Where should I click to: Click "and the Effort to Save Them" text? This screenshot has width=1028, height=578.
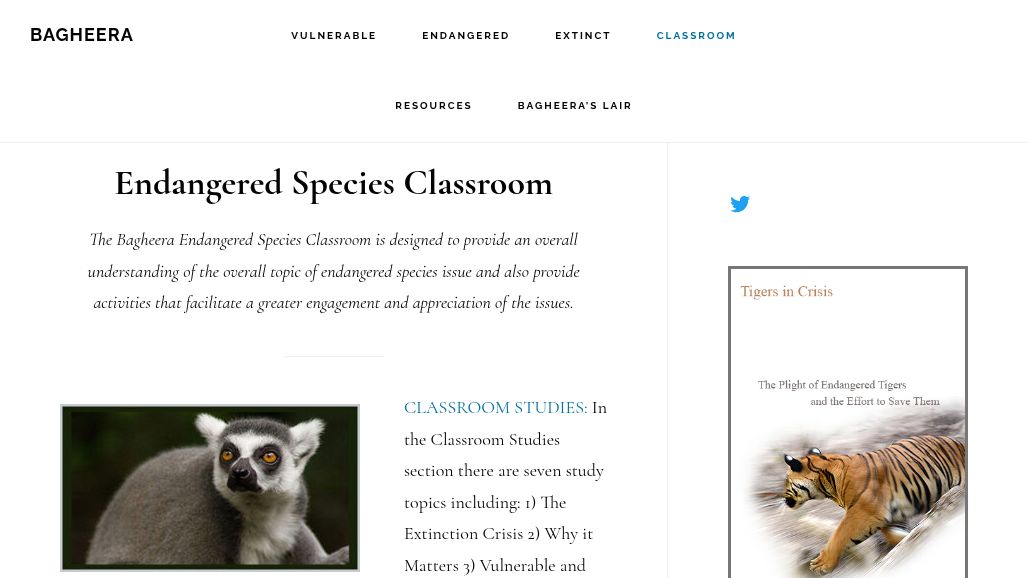pyautogui.click(x=874, y=401)
